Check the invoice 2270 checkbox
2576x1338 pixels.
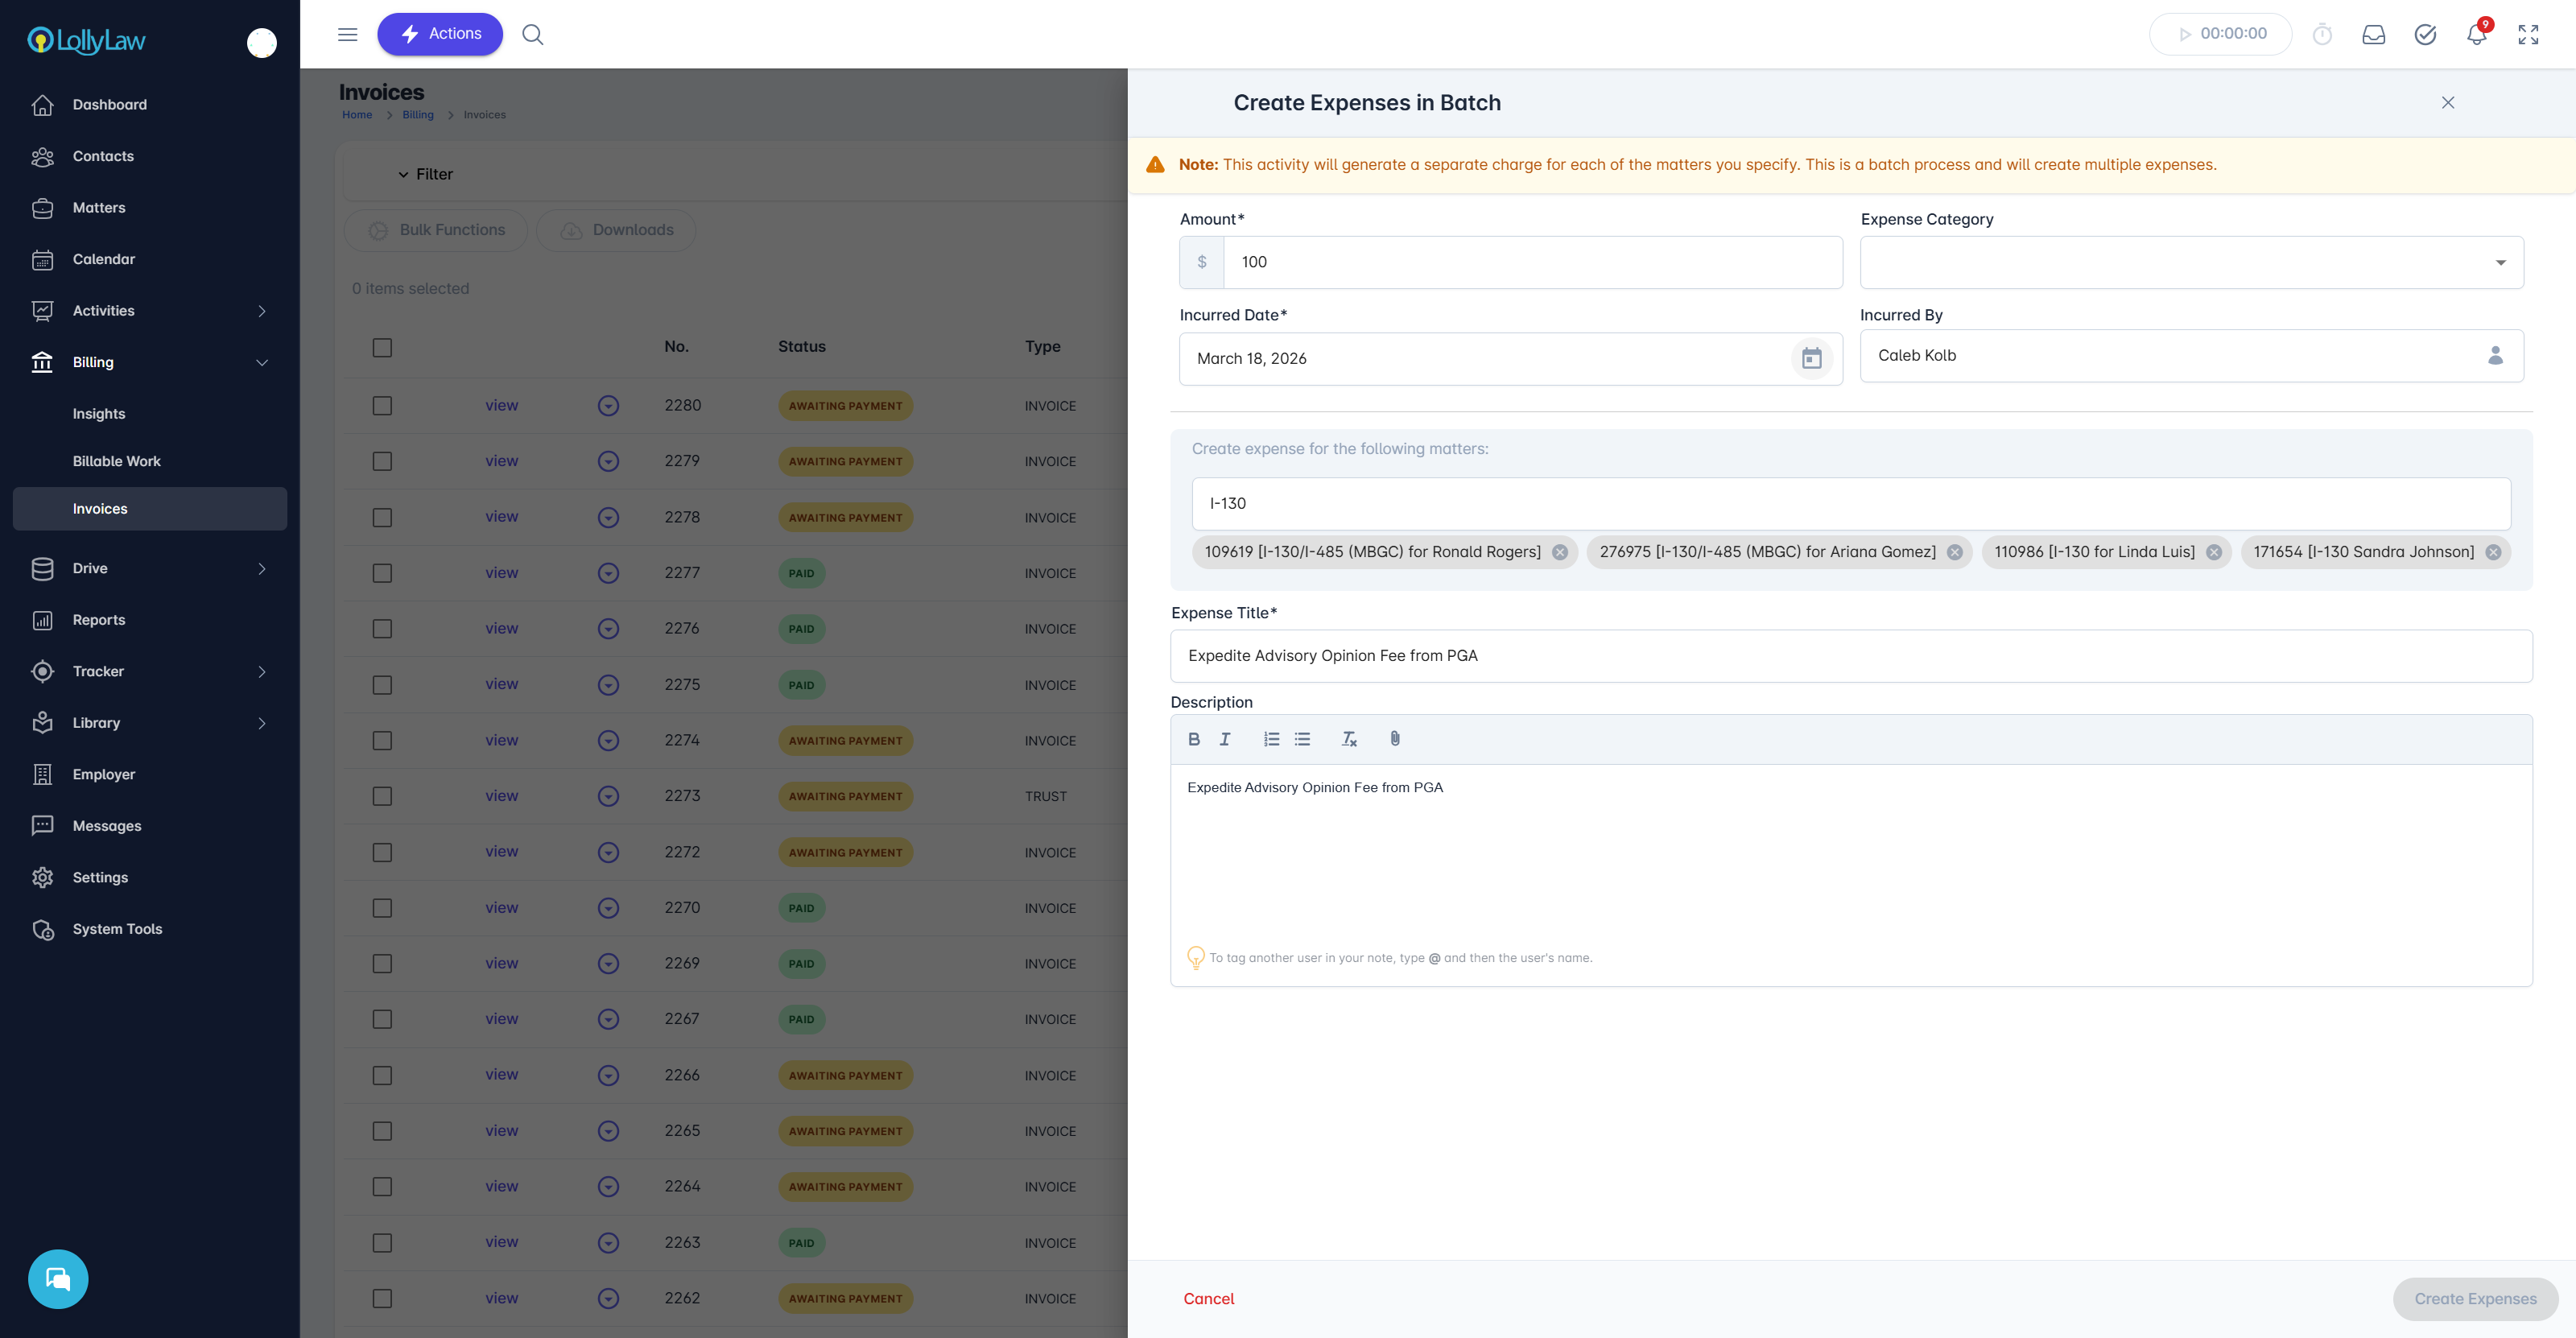pyautogui.click(x=382, y=908)
